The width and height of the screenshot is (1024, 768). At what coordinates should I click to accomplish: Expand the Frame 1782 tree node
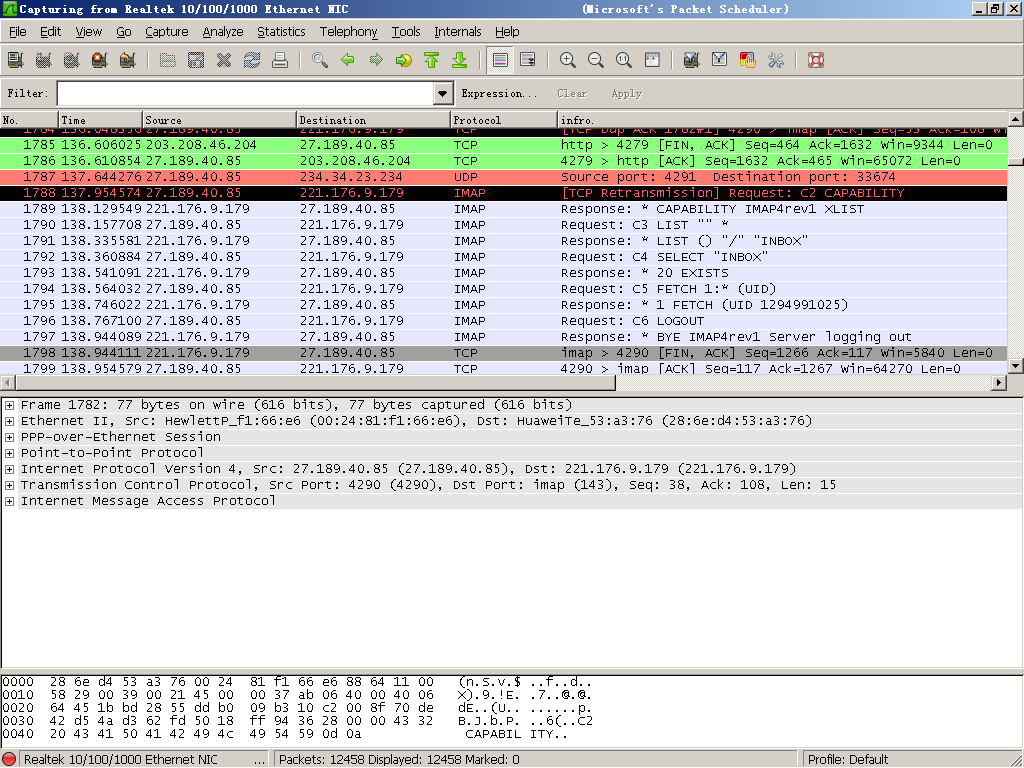tap(10, 405)
